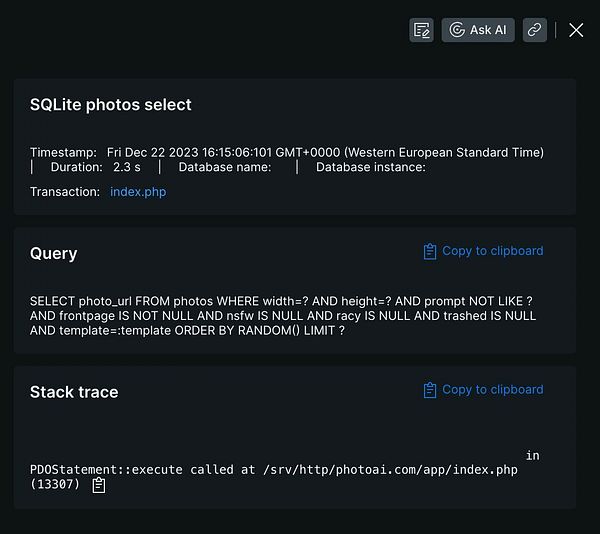Click the Stack trace section heading
Image resolution: width=600 pixels, height=534 pixels.
74,392
